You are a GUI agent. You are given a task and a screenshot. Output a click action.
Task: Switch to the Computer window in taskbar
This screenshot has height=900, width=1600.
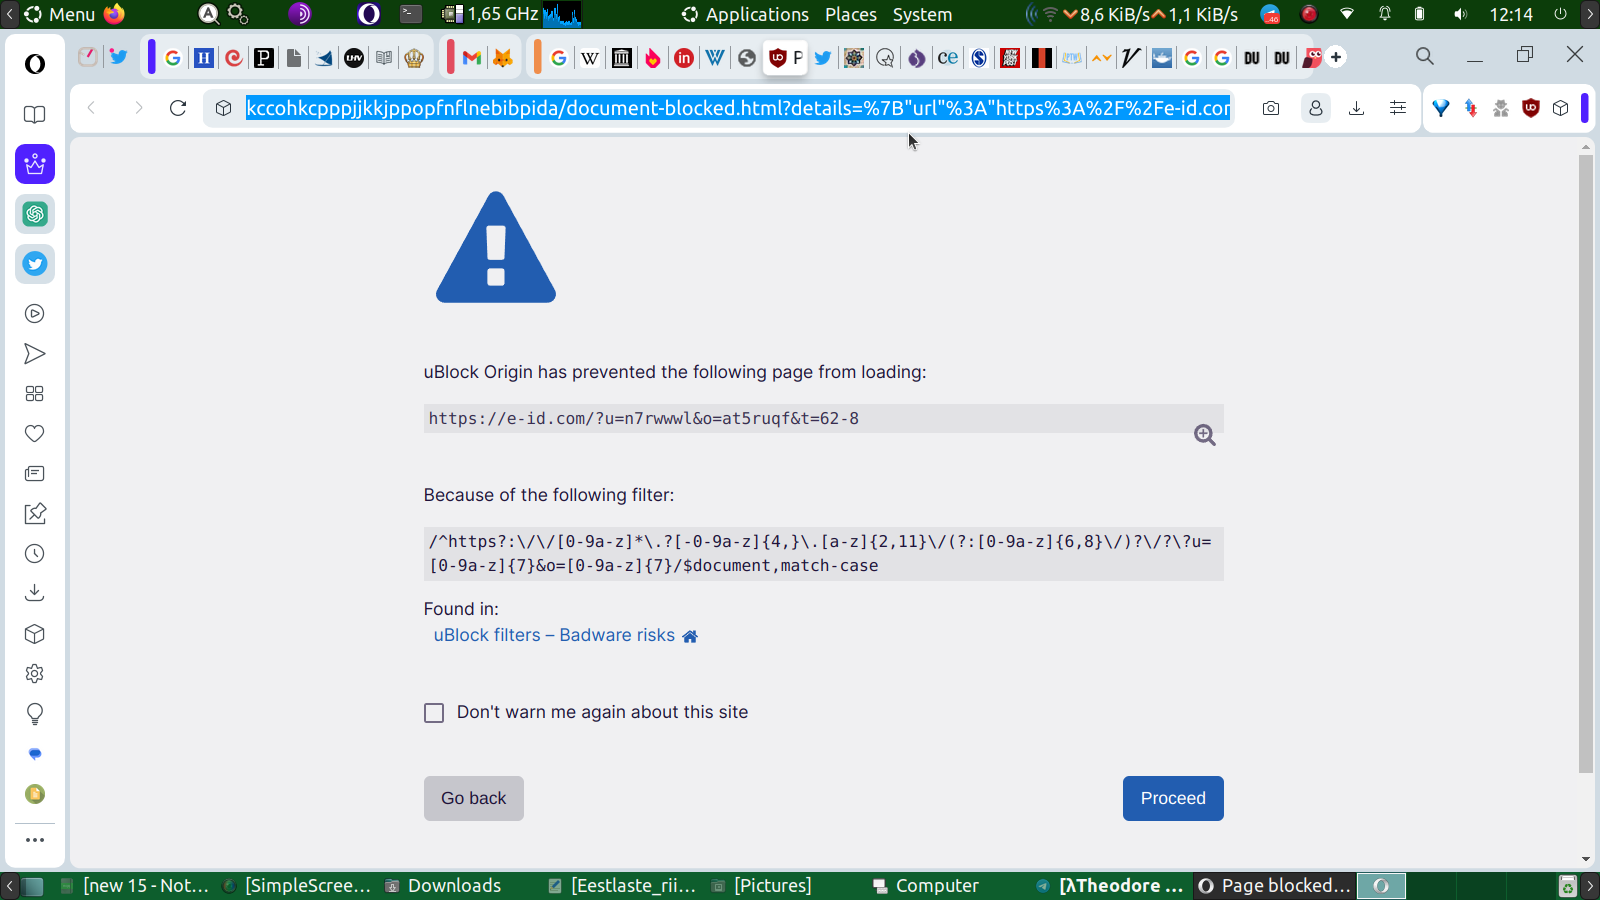point(926,886)
